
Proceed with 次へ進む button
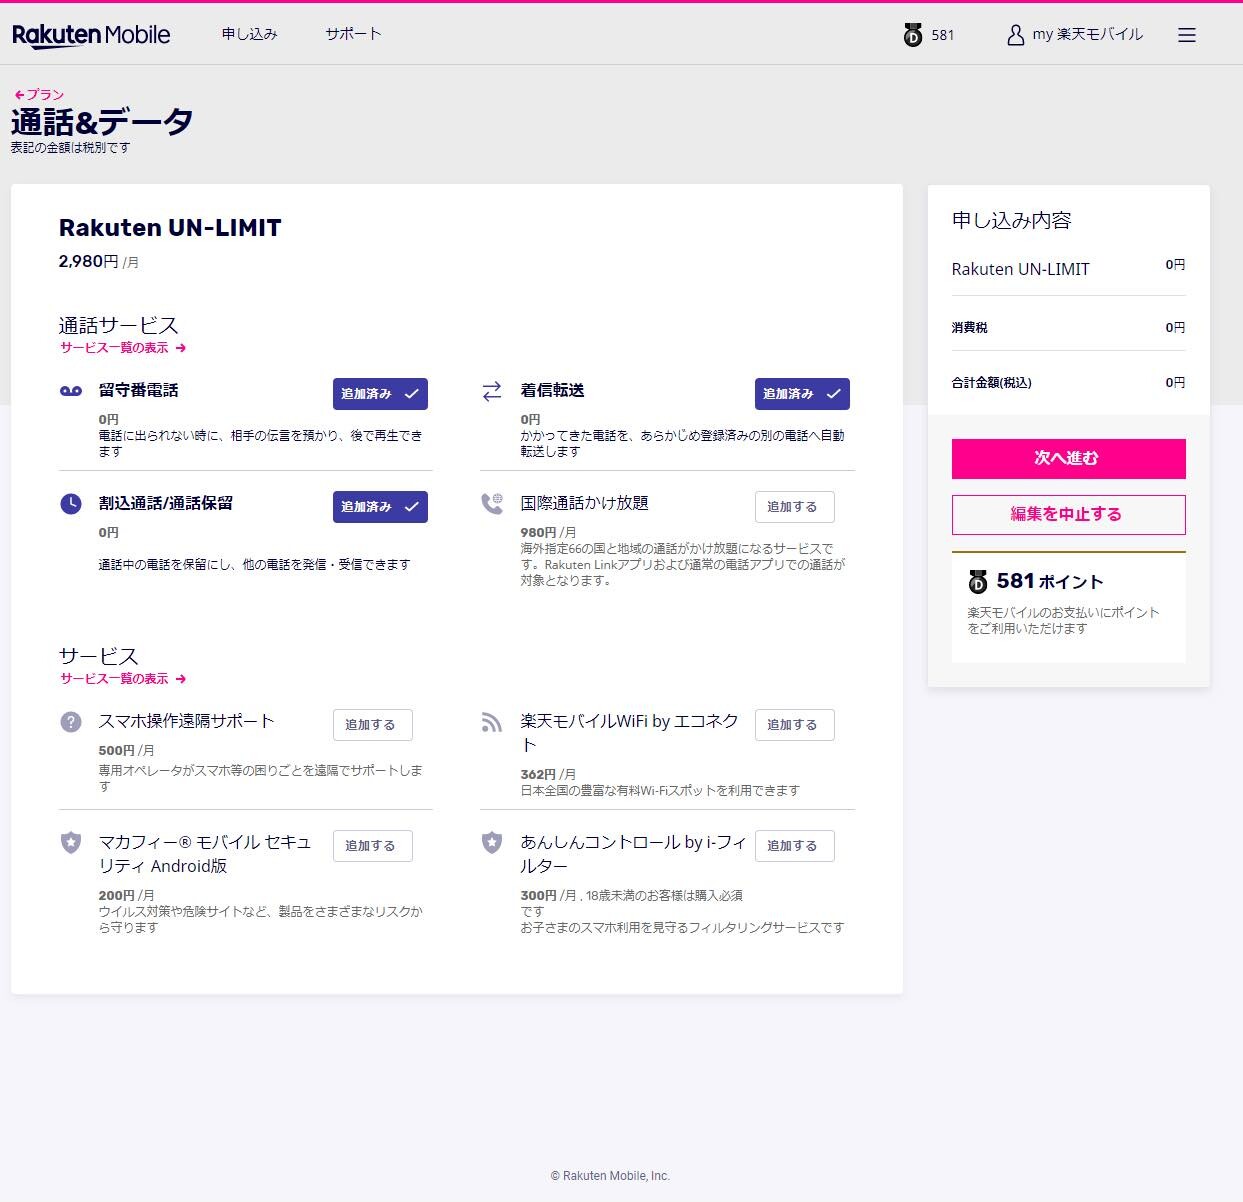[x=1068, y=459]
